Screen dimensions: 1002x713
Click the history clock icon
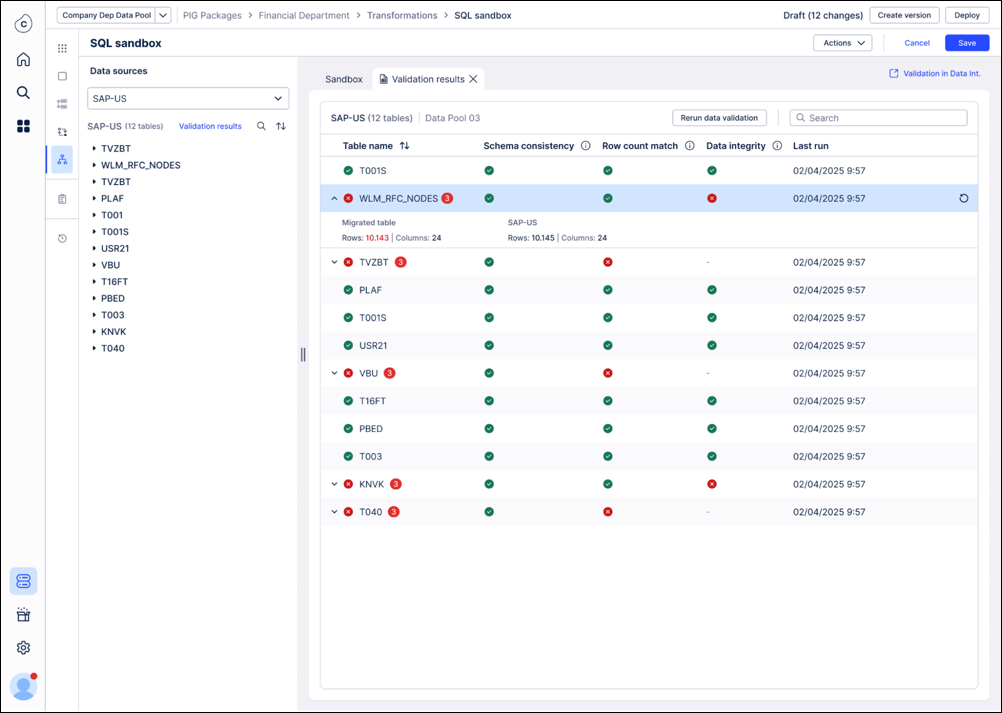[62, 238]
